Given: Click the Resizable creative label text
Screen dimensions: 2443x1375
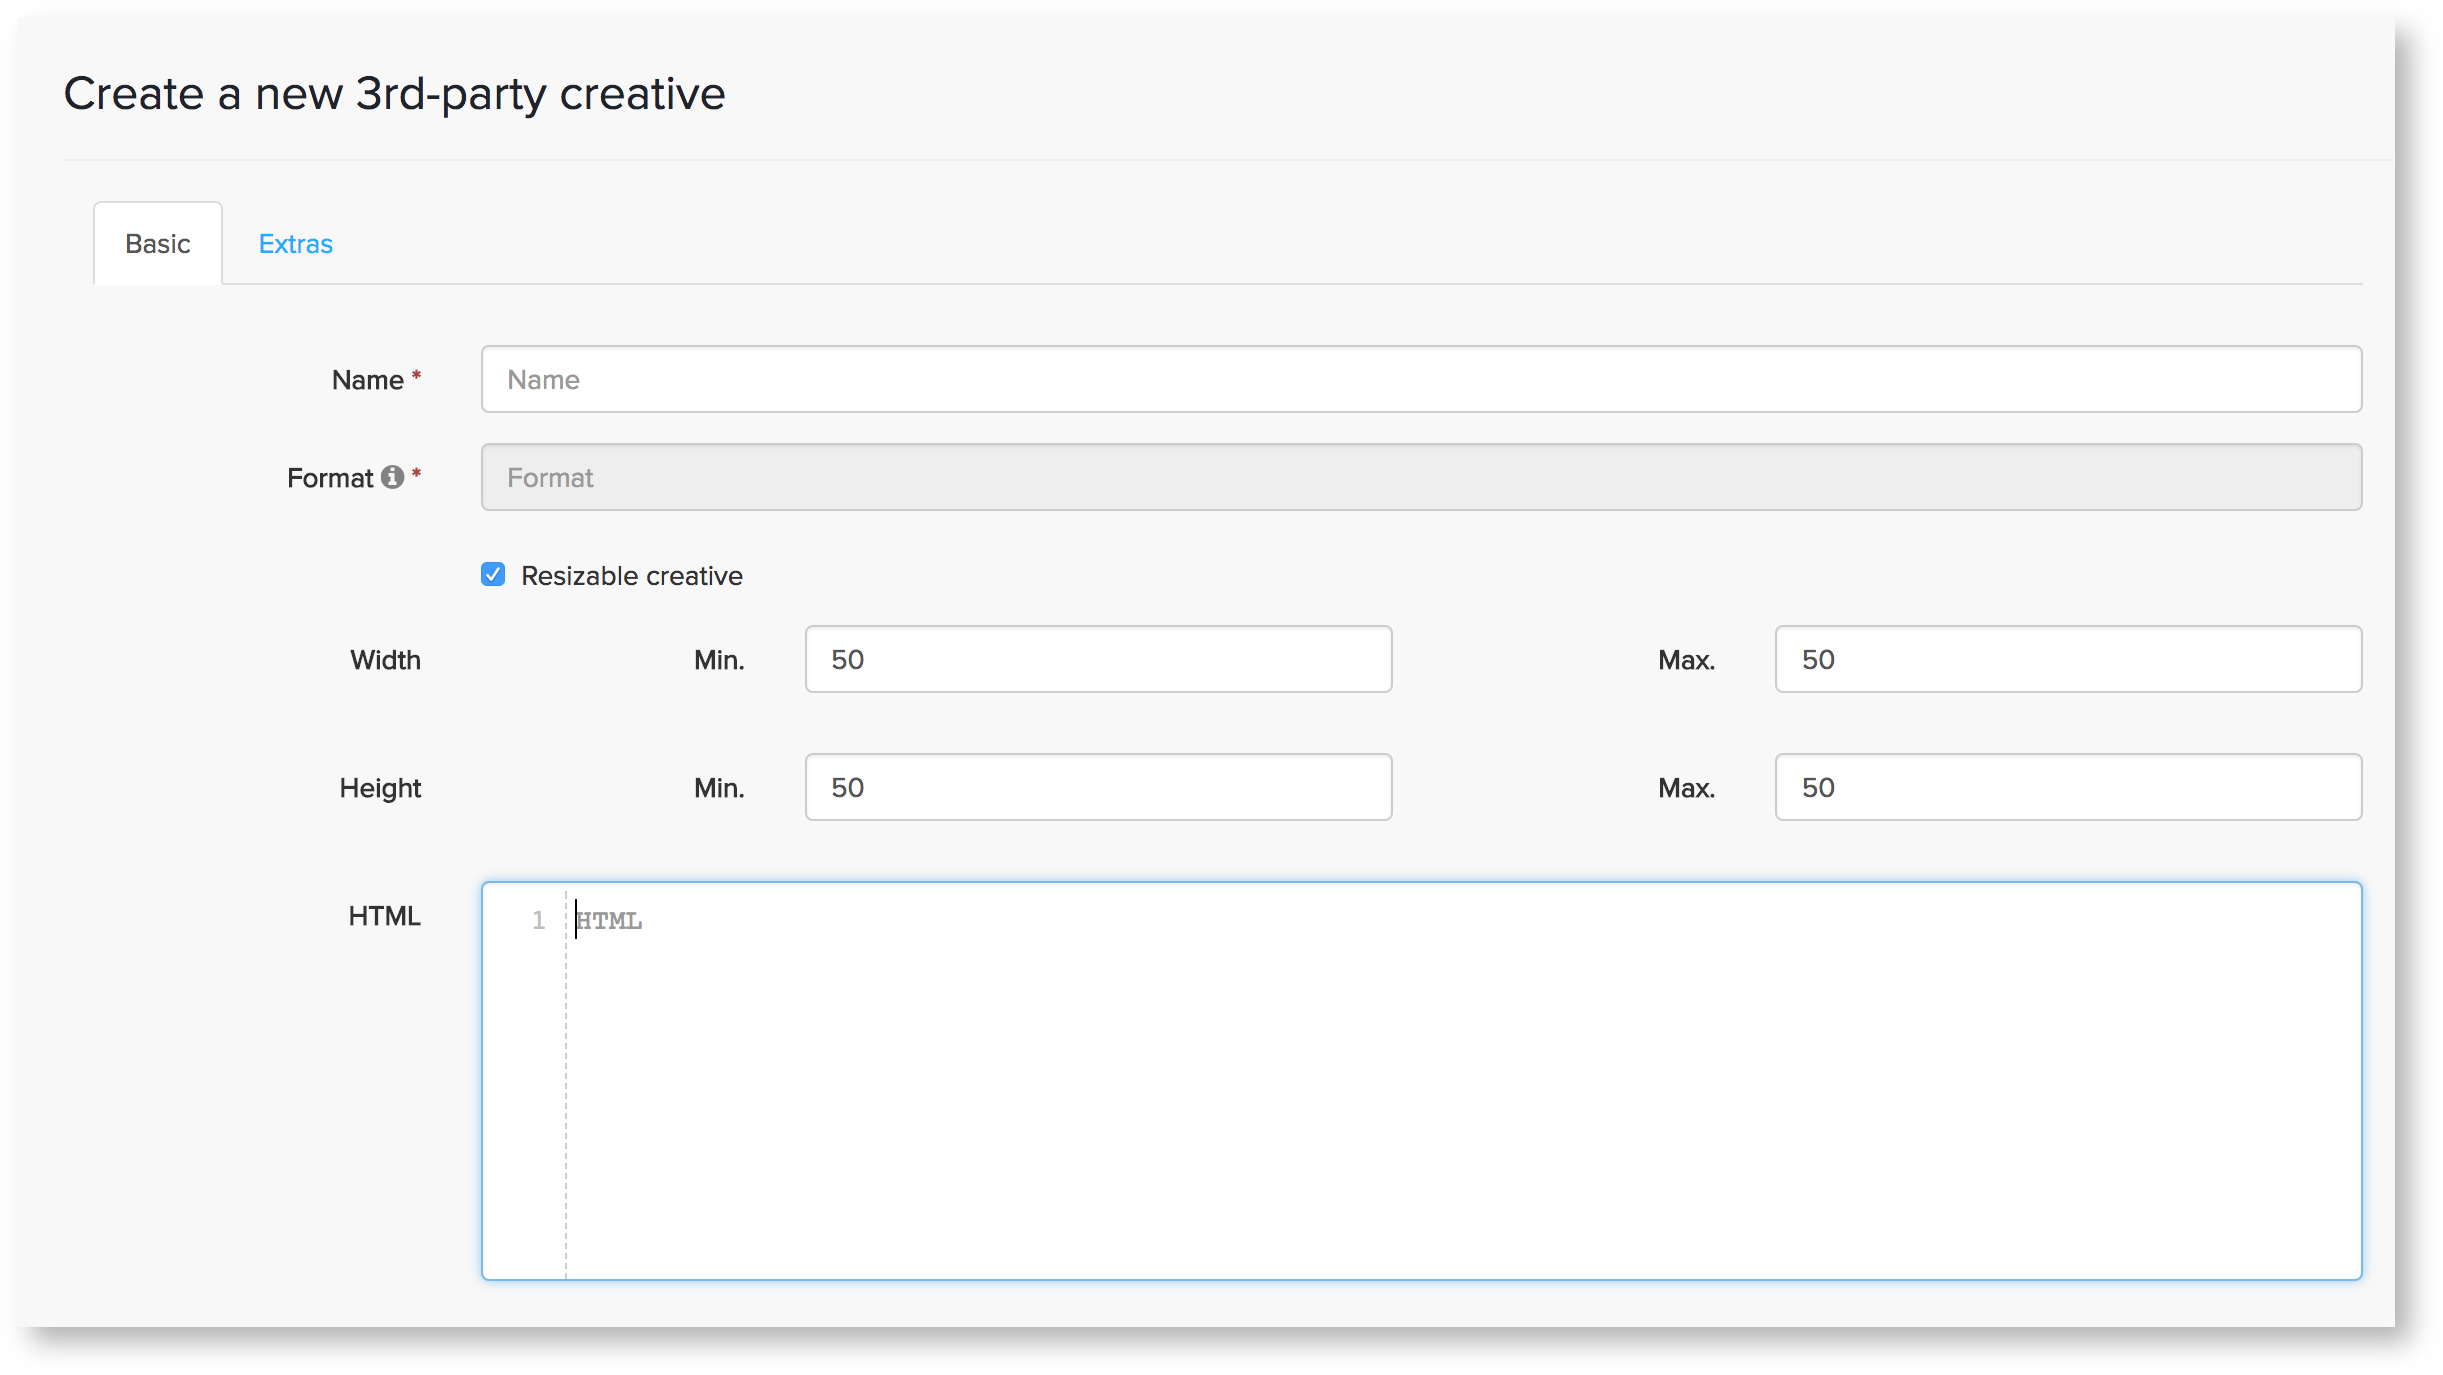Looking at the screenshot, I should tap(631, 576).
